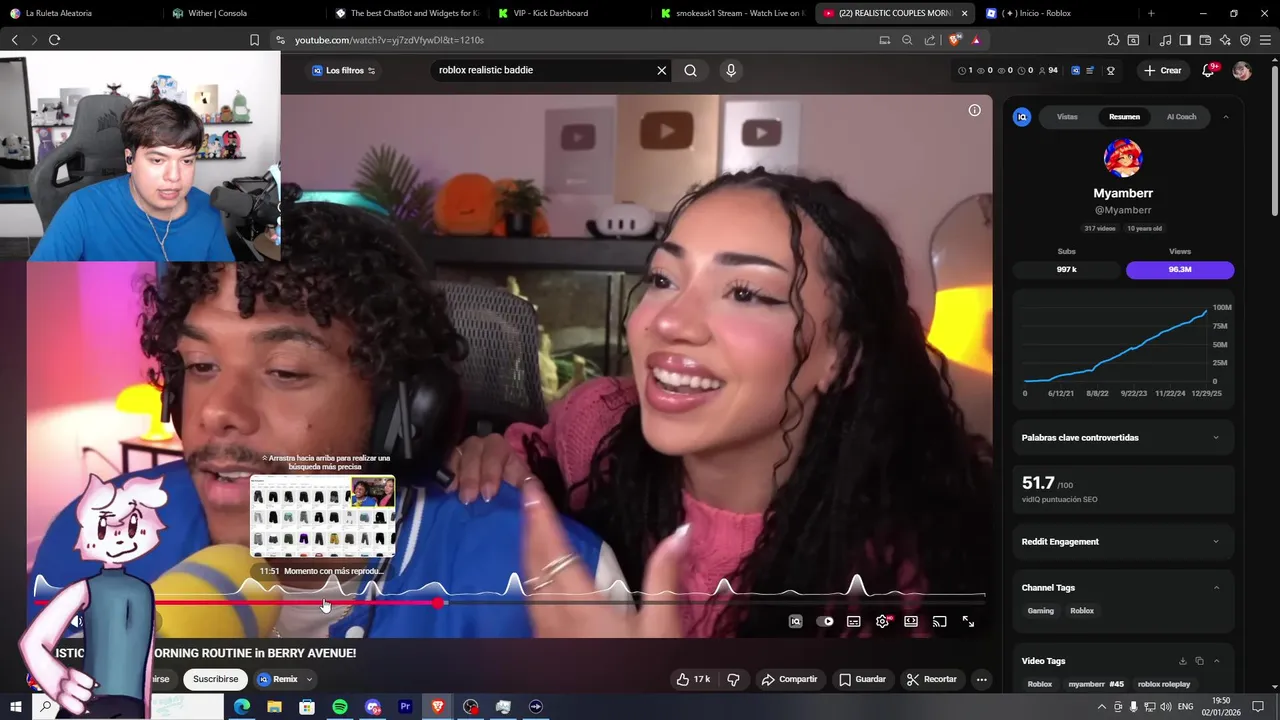Toggle autoplay switch in player
The image size is (1280, 720).
[825, 621]
